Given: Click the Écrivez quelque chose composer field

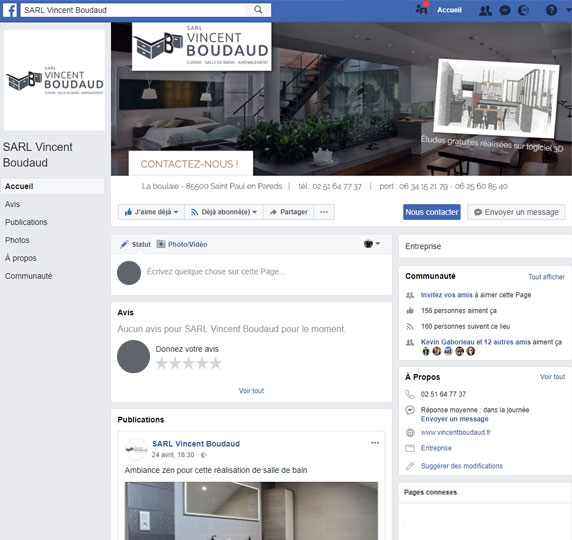Looking at the screenshot, I should (216, 272).
